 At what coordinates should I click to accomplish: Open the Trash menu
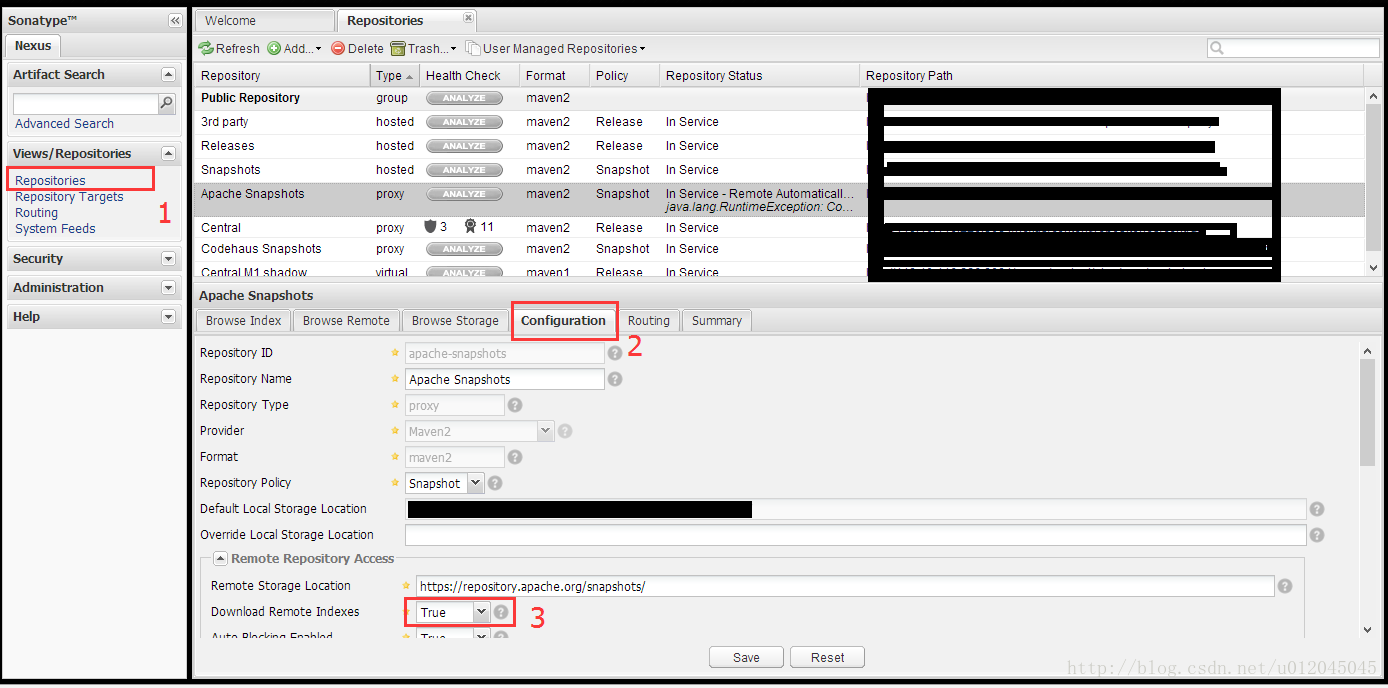tap(423, 48)
